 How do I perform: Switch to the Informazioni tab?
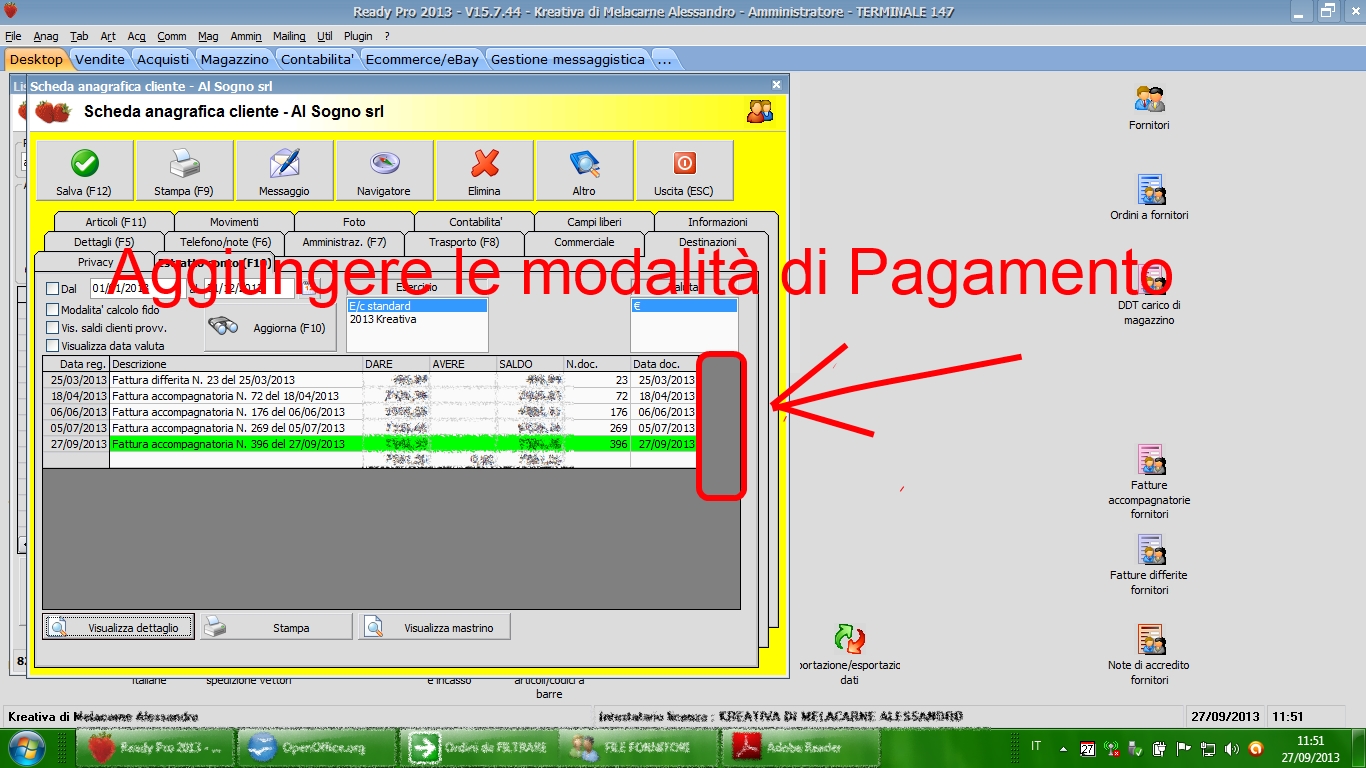point(717,222)
